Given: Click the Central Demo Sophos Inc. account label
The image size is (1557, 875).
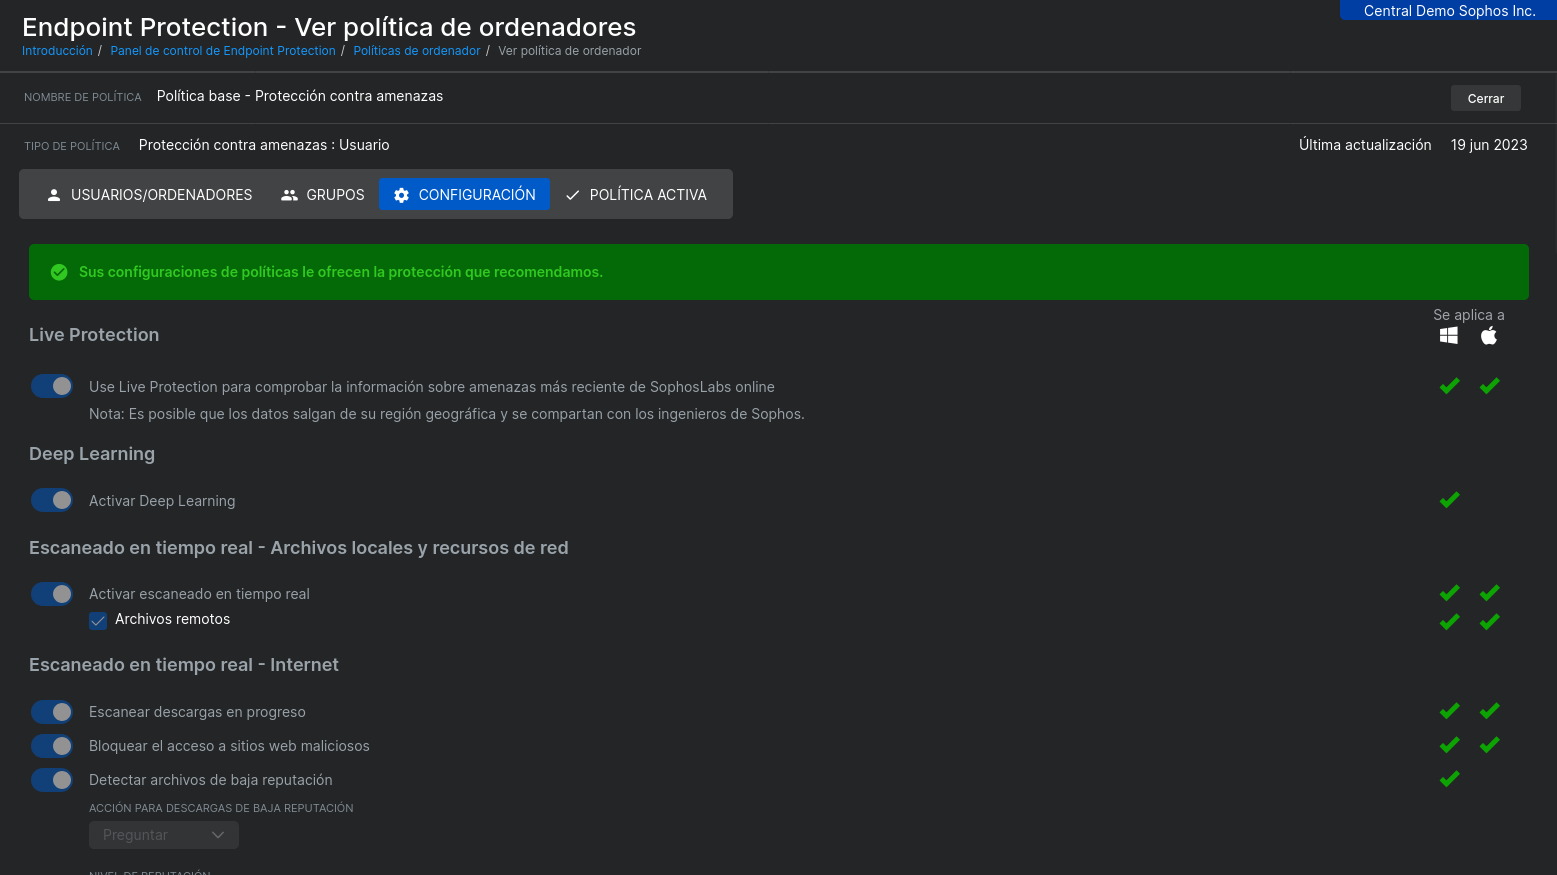Looking at the screenshot, I should point(1448,11).
